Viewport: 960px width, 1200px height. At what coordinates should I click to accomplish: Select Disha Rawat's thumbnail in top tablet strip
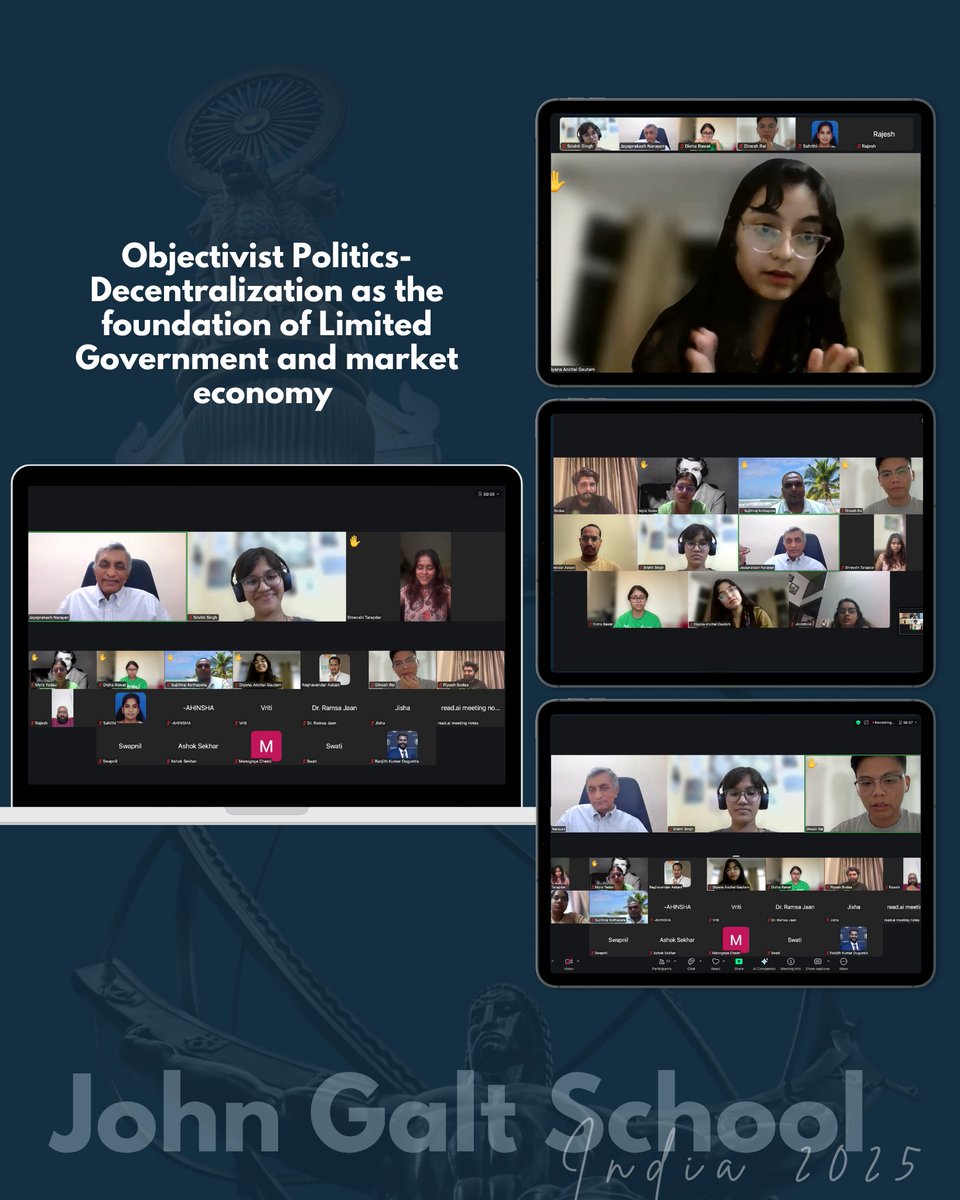(x=708, y=134)
